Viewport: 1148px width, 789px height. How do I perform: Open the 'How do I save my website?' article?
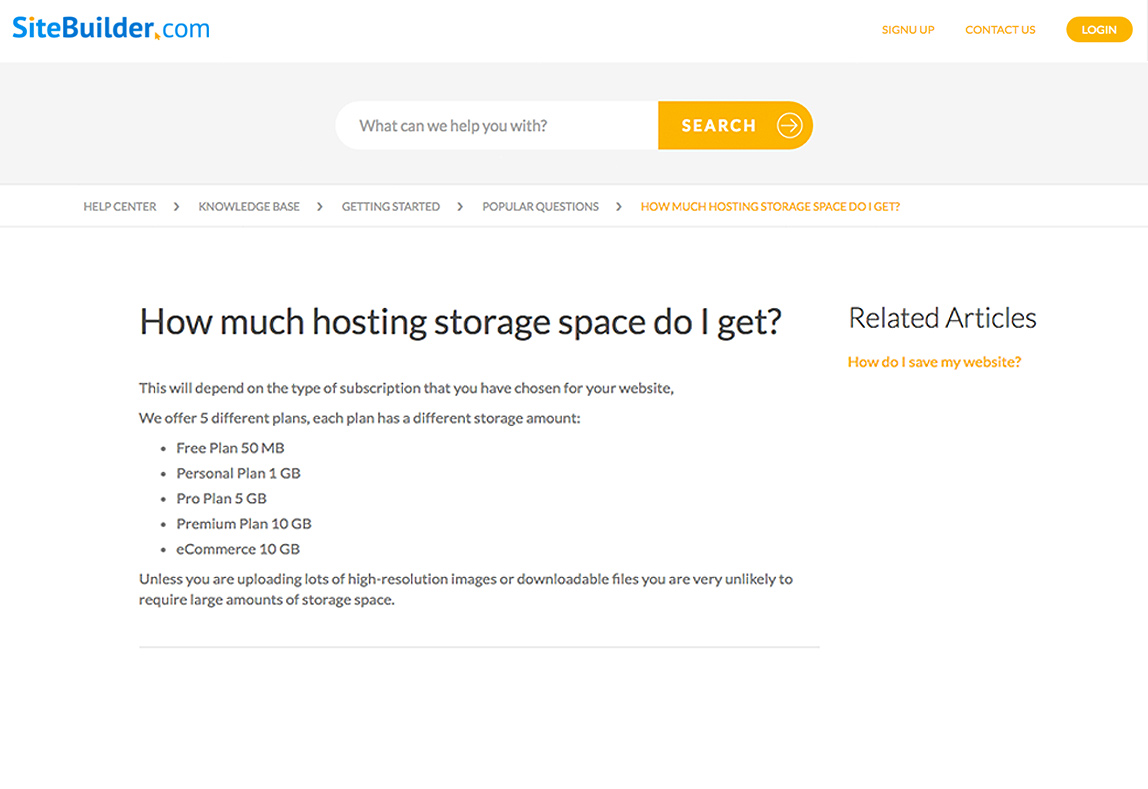click(934, 361)
